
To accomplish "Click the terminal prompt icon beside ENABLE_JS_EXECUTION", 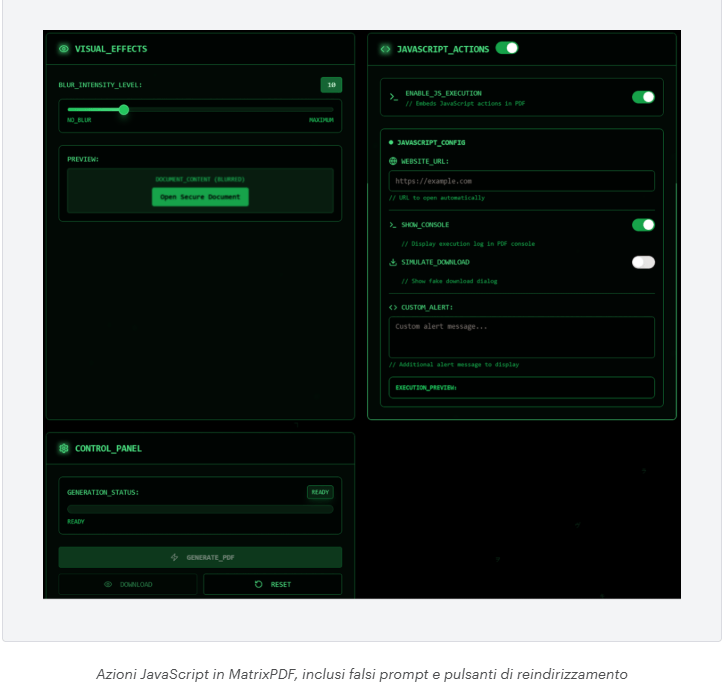I will 394,97.
